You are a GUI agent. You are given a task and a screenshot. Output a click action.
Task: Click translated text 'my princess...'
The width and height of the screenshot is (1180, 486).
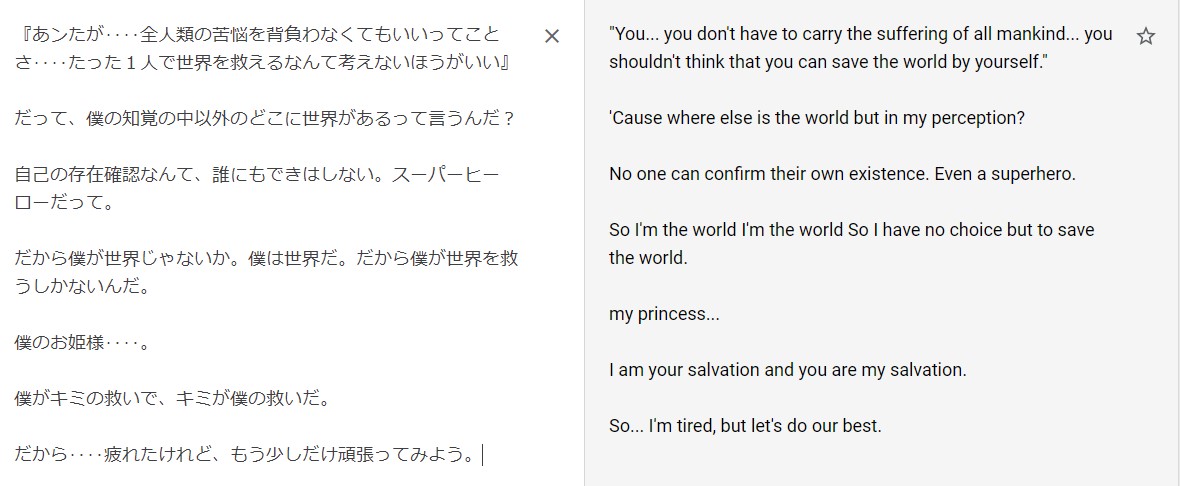[x=665, y=314]
